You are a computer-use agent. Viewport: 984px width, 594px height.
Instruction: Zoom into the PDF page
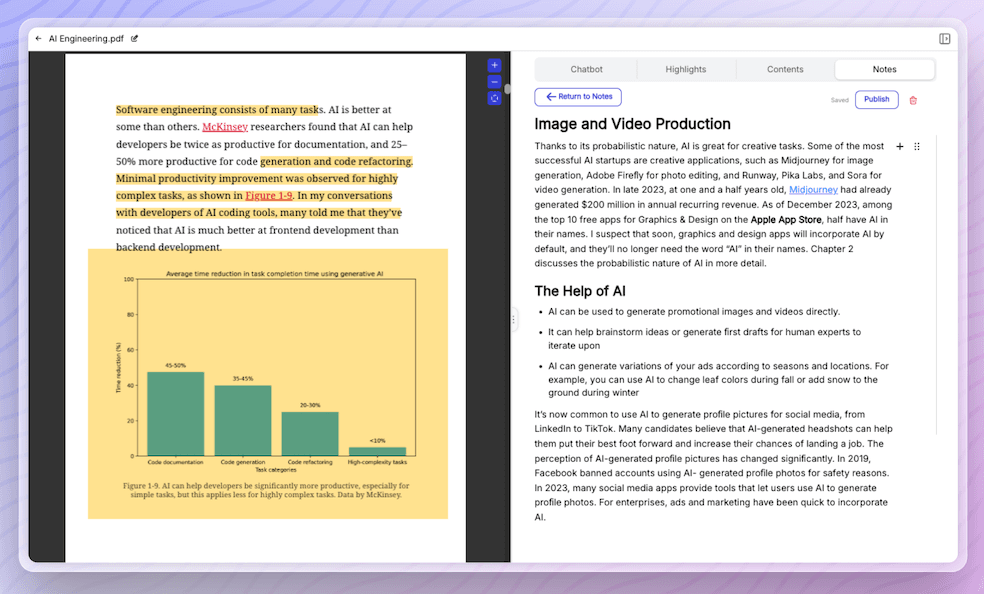coord(494,64)
